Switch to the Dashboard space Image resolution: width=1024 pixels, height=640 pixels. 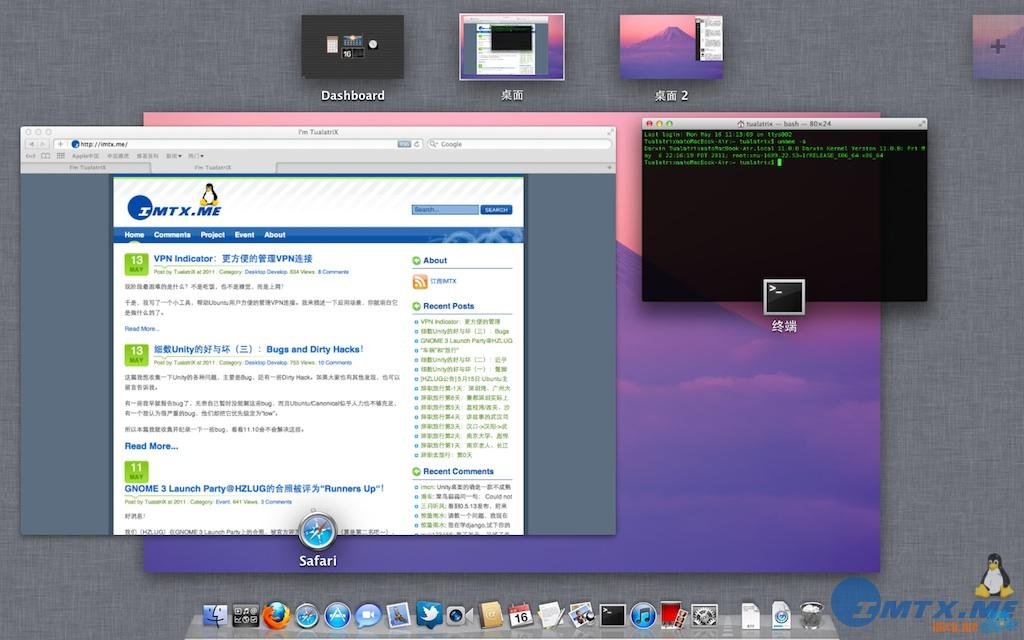[x=353, y=47]
